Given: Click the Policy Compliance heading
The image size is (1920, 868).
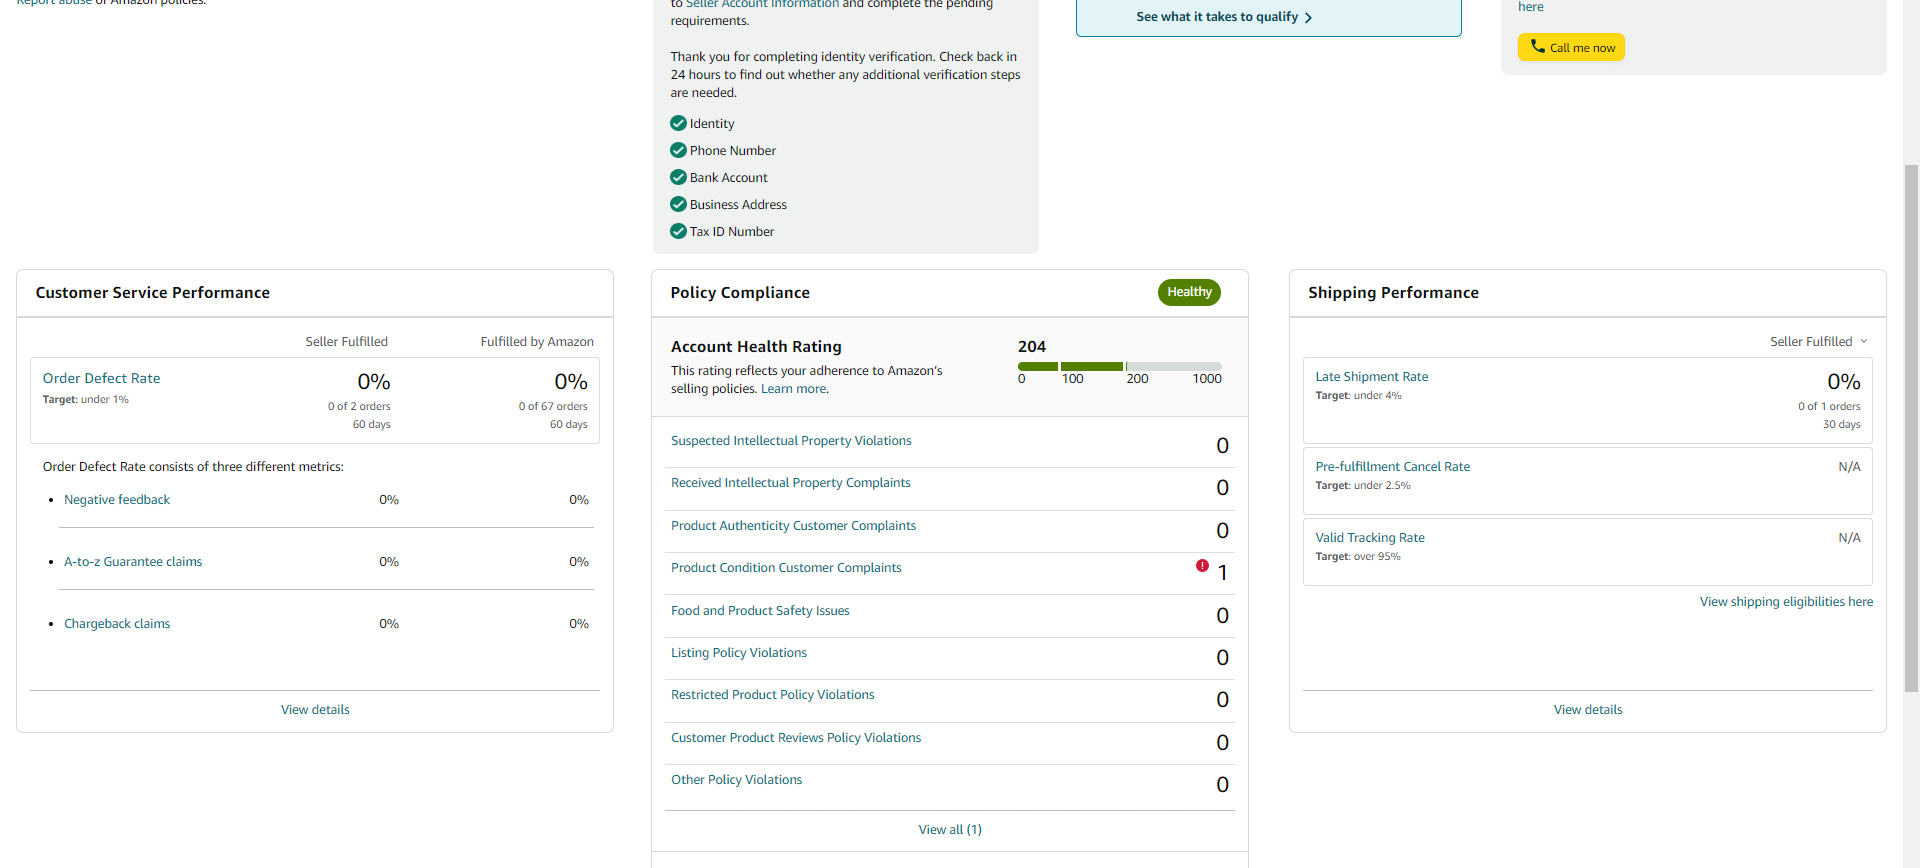Looking at the screenshot, I should click(x=740, y=293).
